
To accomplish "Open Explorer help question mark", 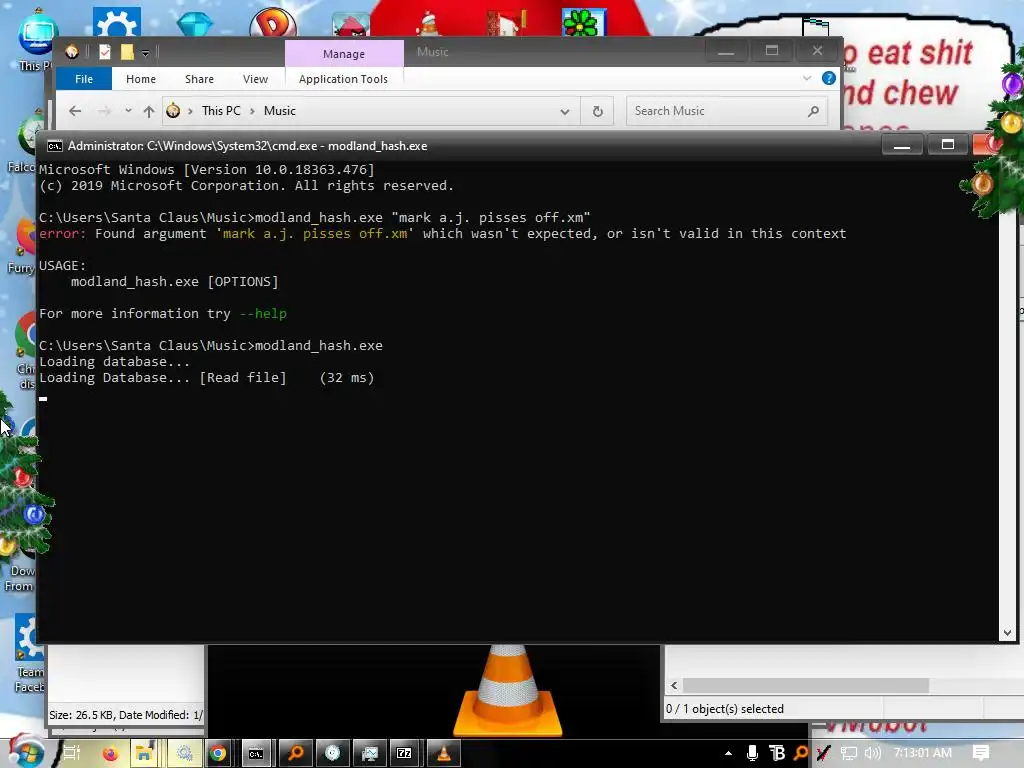I will point(829,78).
